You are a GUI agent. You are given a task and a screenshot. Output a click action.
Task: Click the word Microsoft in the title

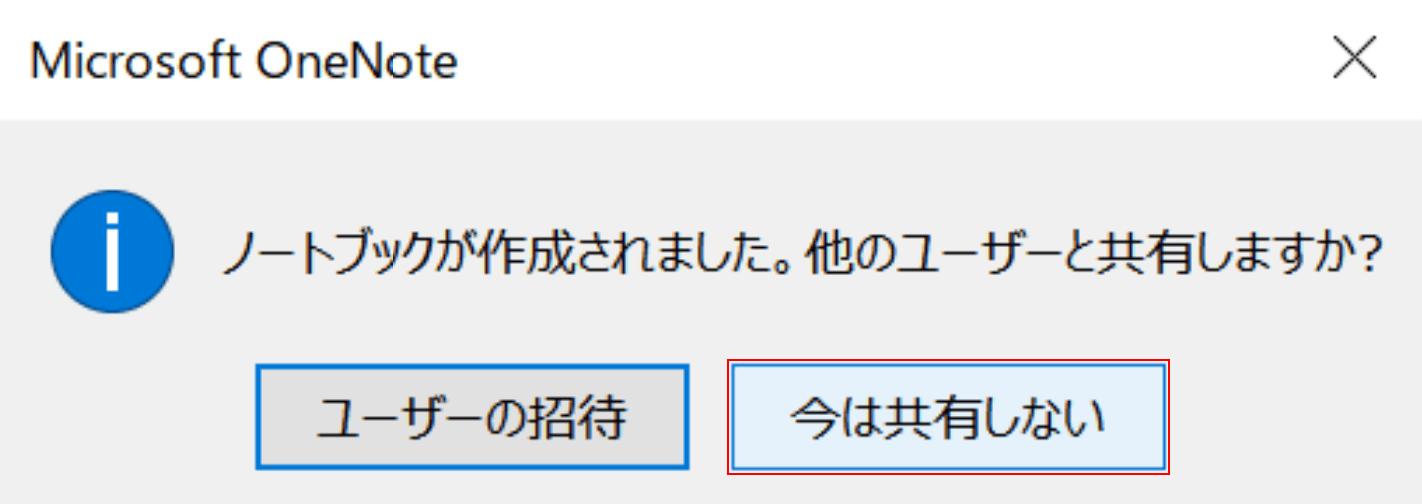point(136,62)
